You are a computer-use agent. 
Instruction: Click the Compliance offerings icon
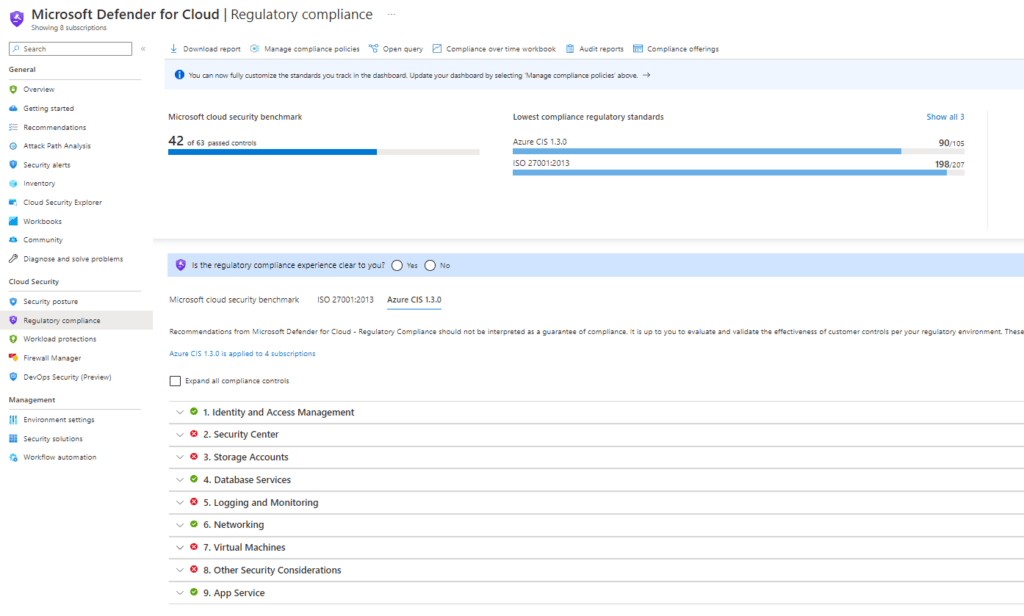point(638,48)
